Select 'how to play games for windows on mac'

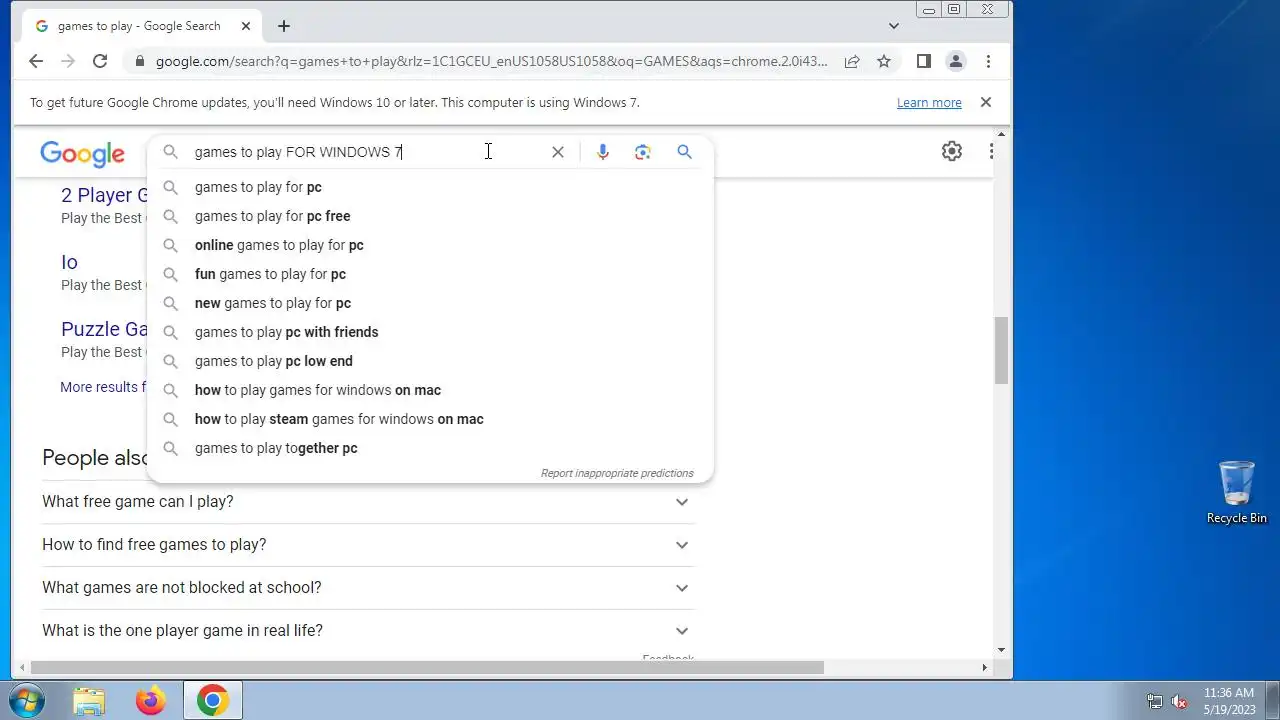[x=430, y=390]
